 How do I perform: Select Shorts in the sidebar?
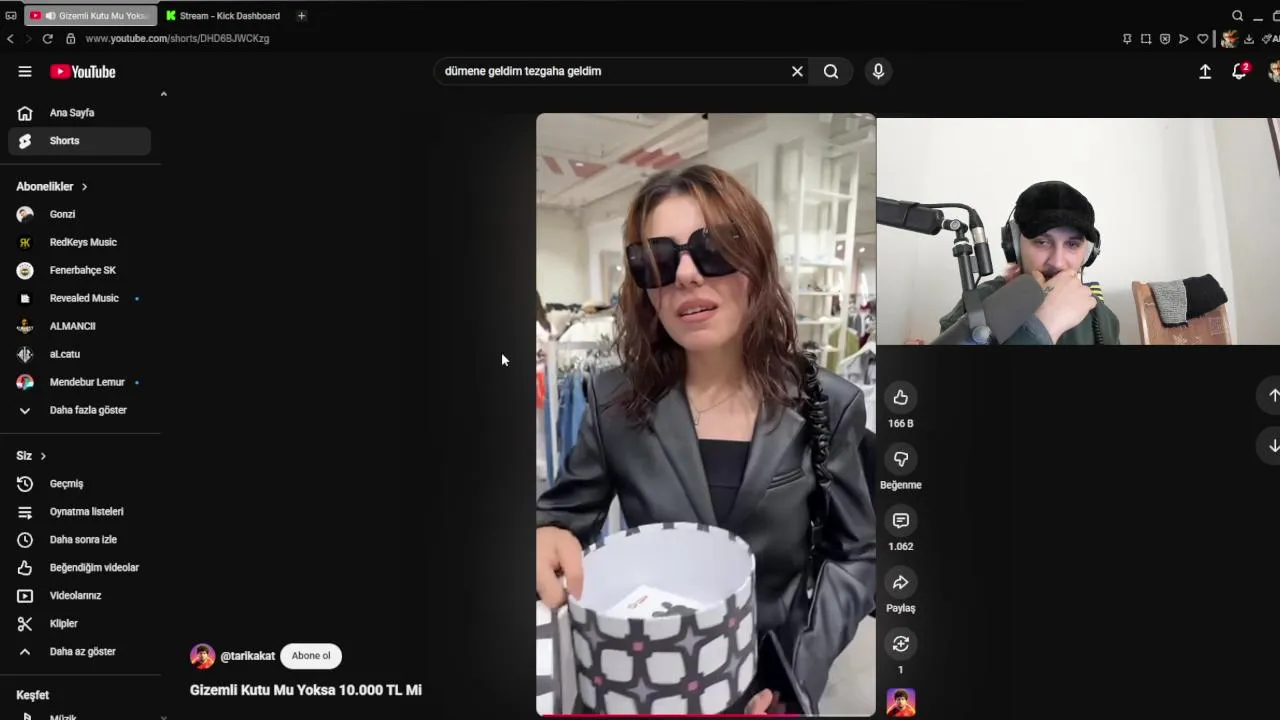tap(80, 141)
